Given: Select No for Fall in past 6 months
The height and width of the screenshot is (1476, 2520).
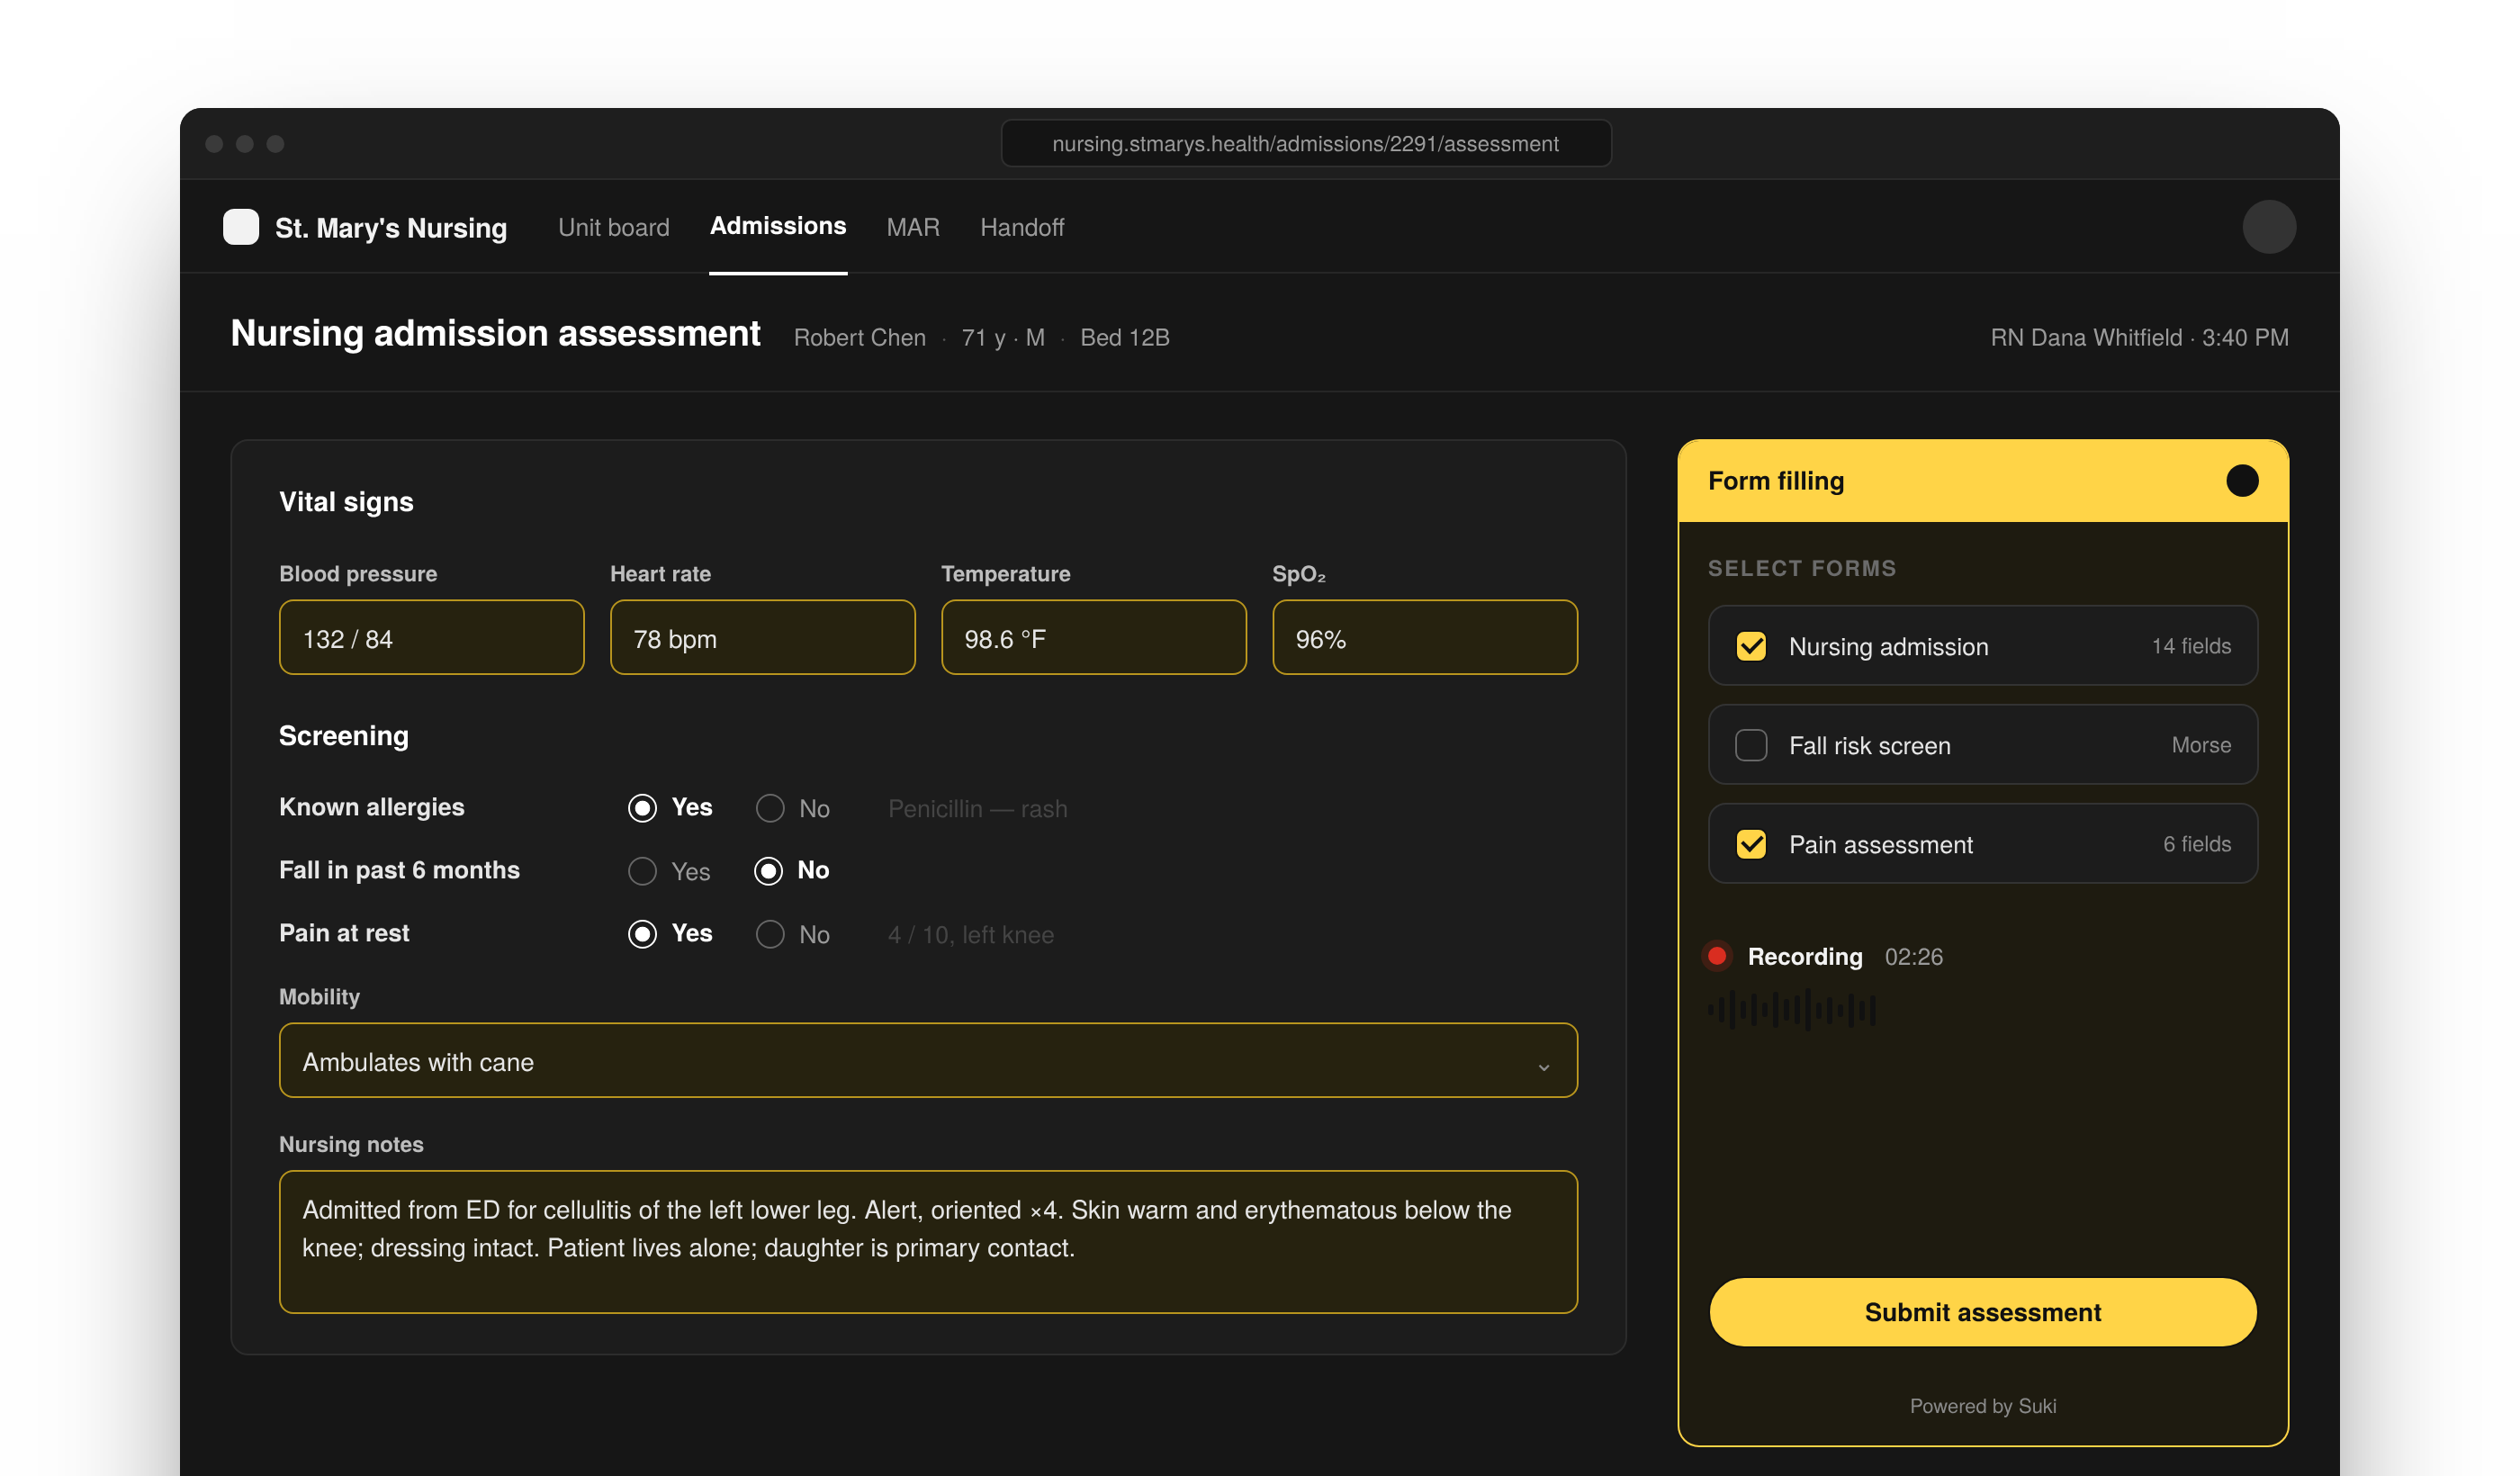Looking at the screenshot, I should (768, 871).
